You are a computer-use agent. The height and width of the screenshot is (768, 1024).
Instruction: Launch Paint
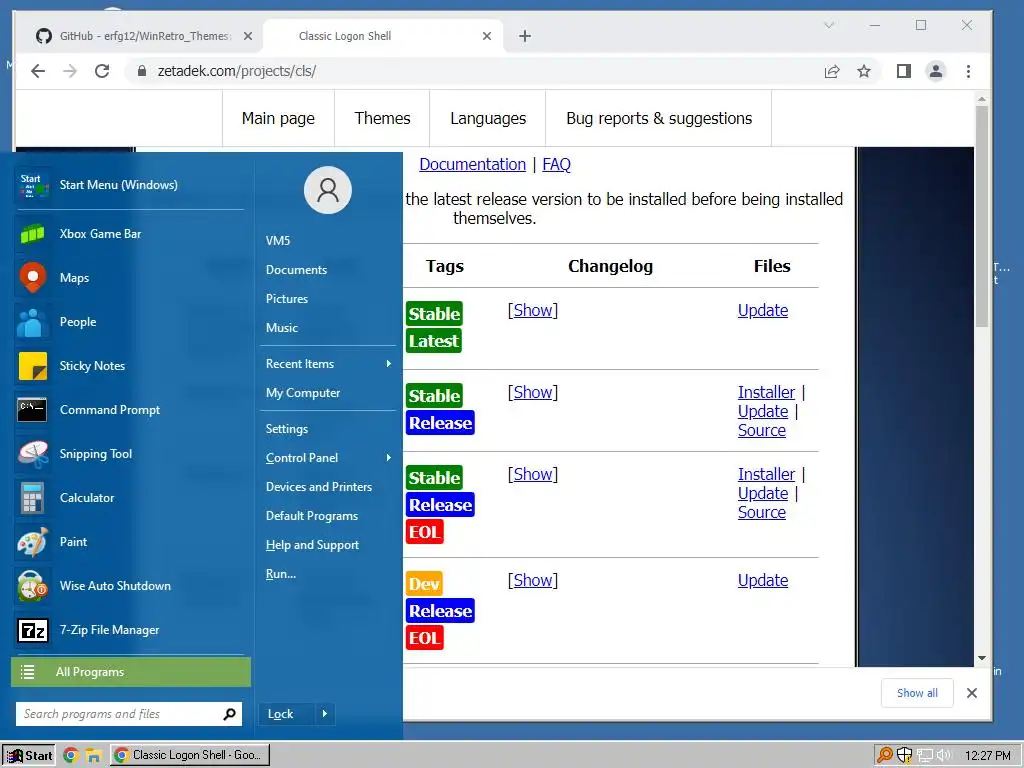129,541
